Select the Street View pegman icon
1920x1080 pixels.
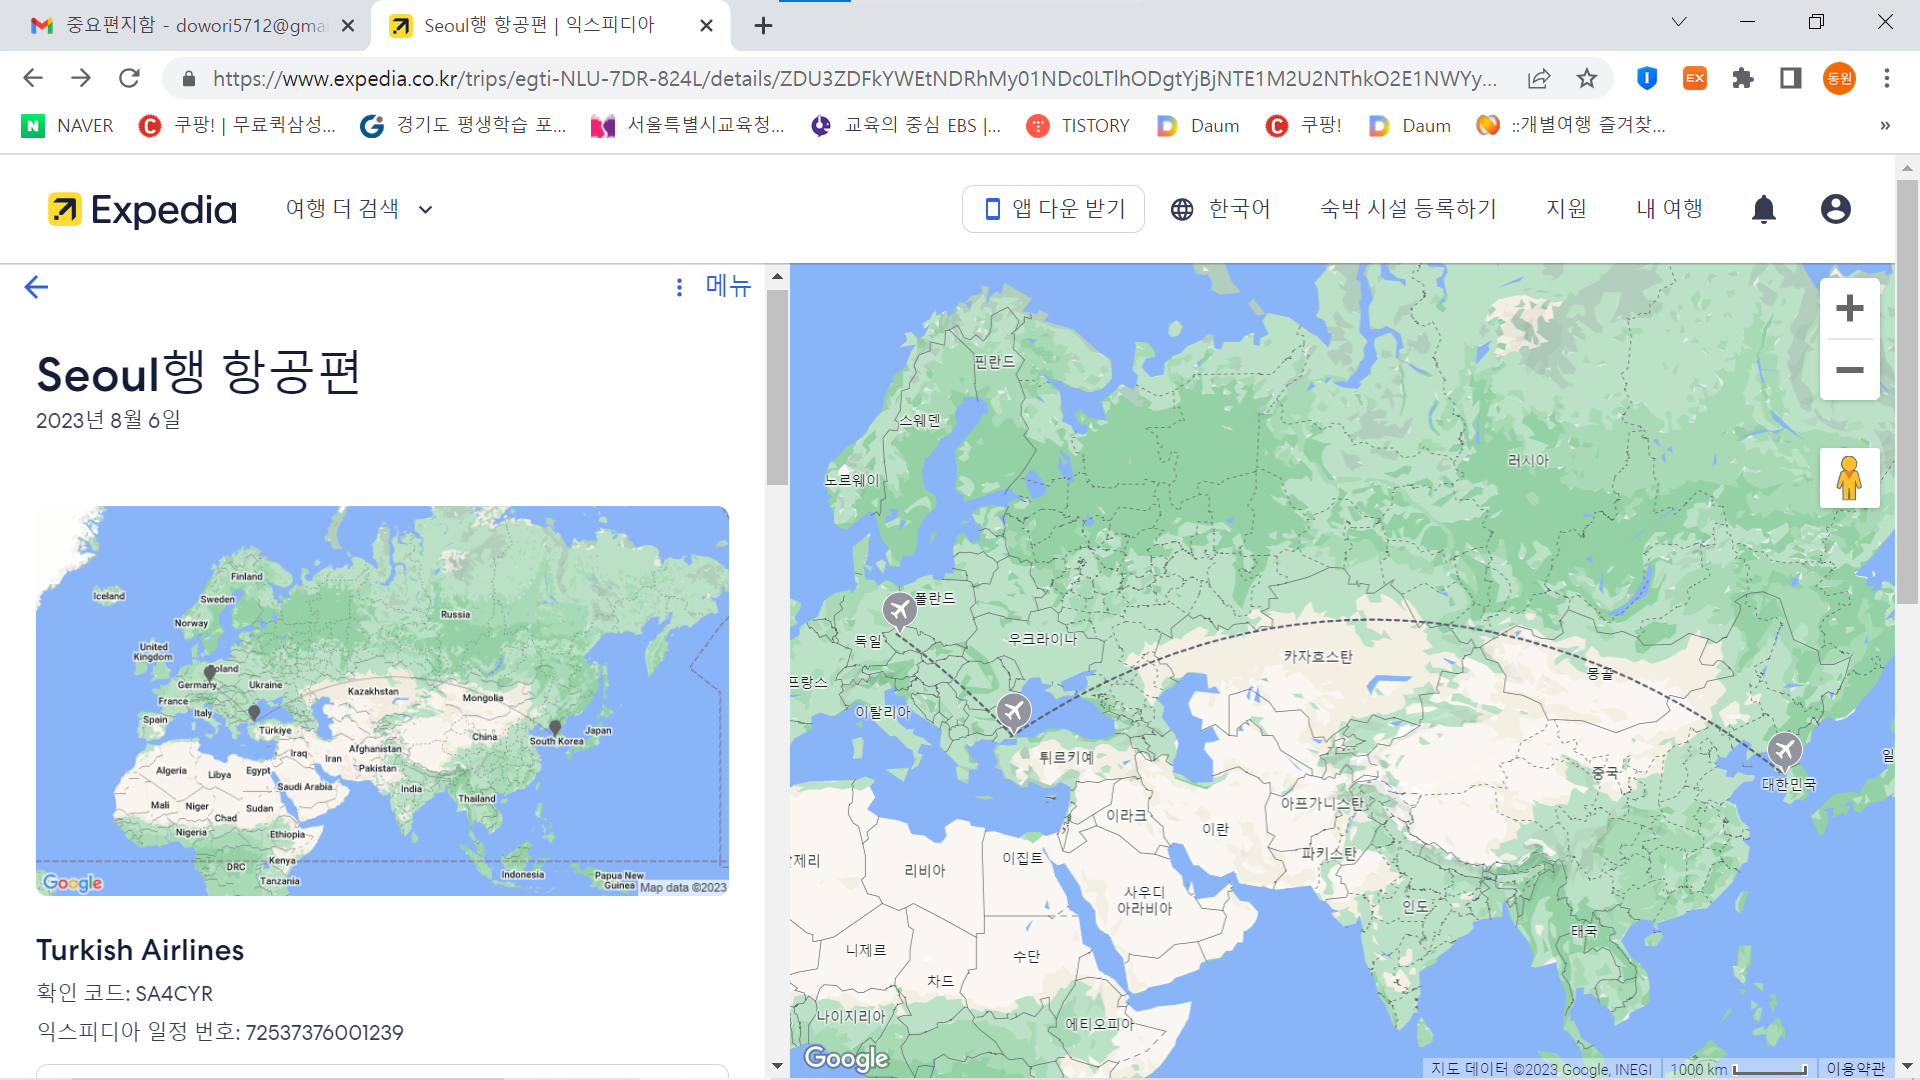coord(1849,478)
